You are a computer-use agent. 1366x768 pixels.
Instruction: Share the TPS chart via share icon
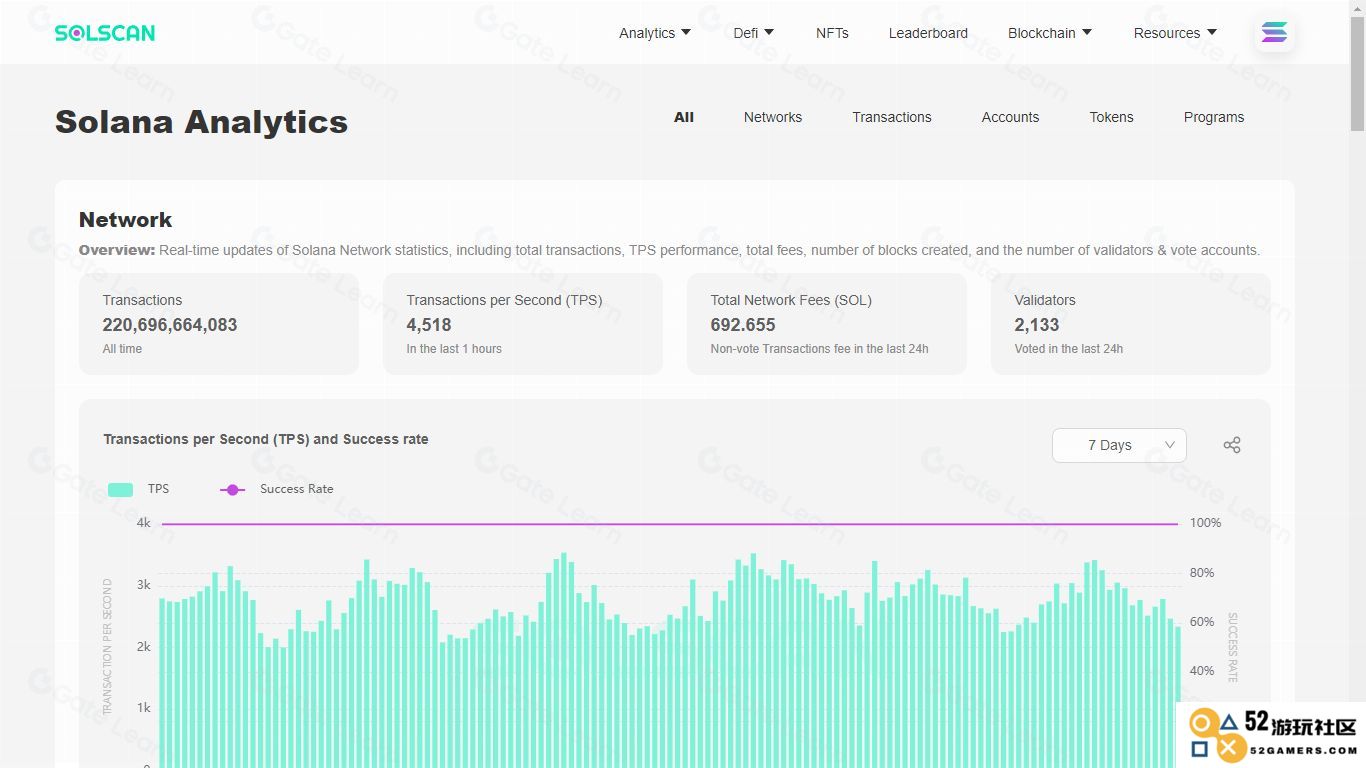pos(1232,445)
